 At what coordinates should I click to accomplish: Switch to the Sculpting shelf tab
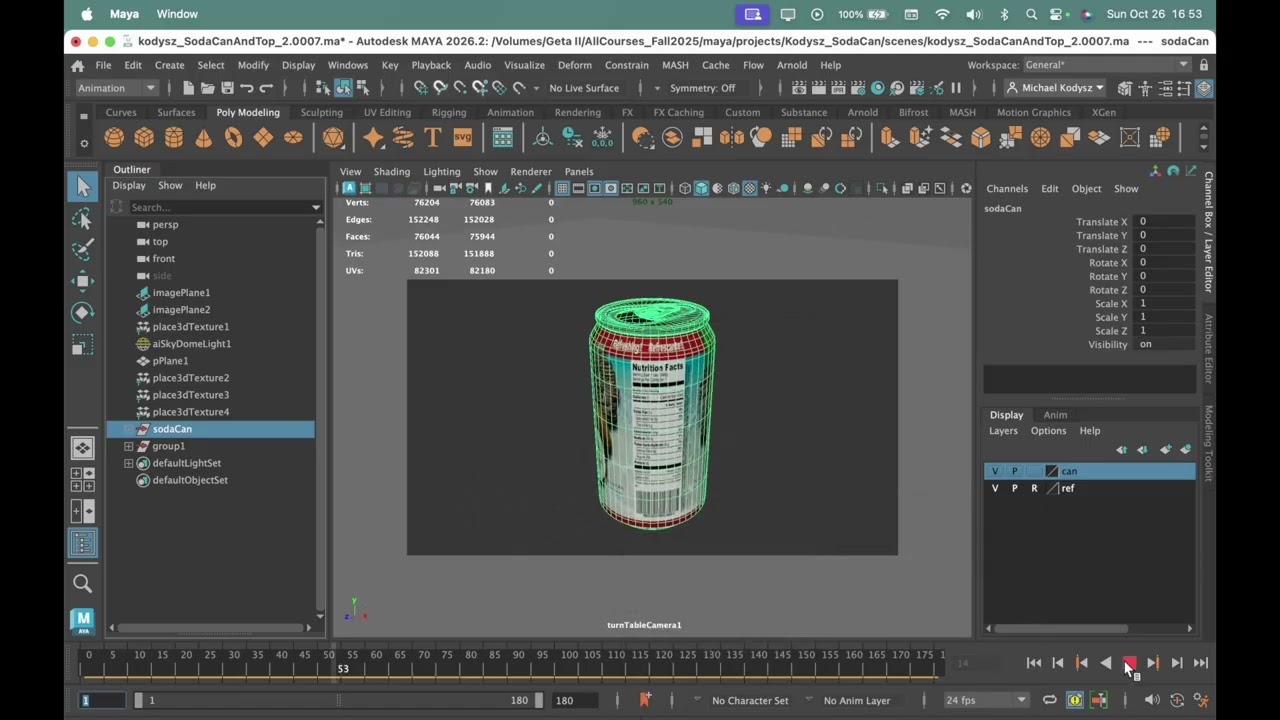point(322,112)
